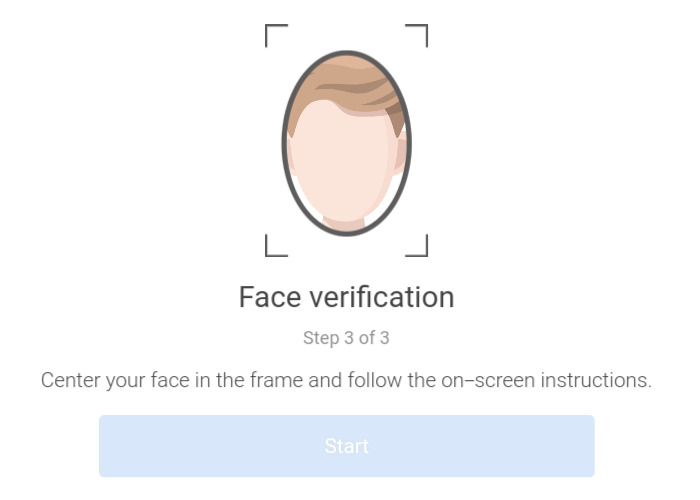Click the word "verification" in the heading
This screenshot has height=500, width=700.
click(383, 297)
